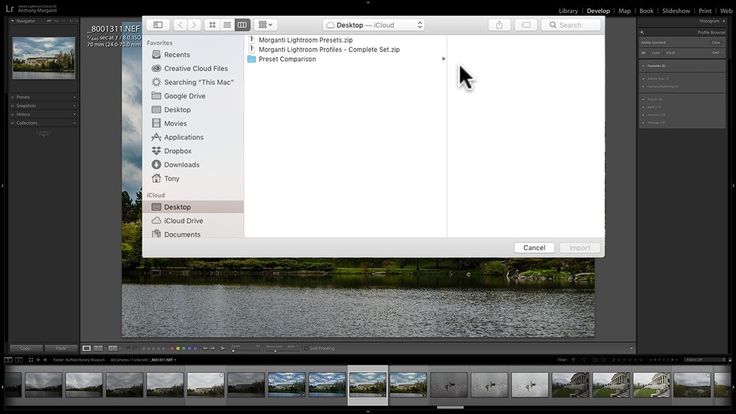This screenshot has height=414, width=736.
Task: Switch file dialog to column view
Action: pyautogui.click(x=242, y=25)
